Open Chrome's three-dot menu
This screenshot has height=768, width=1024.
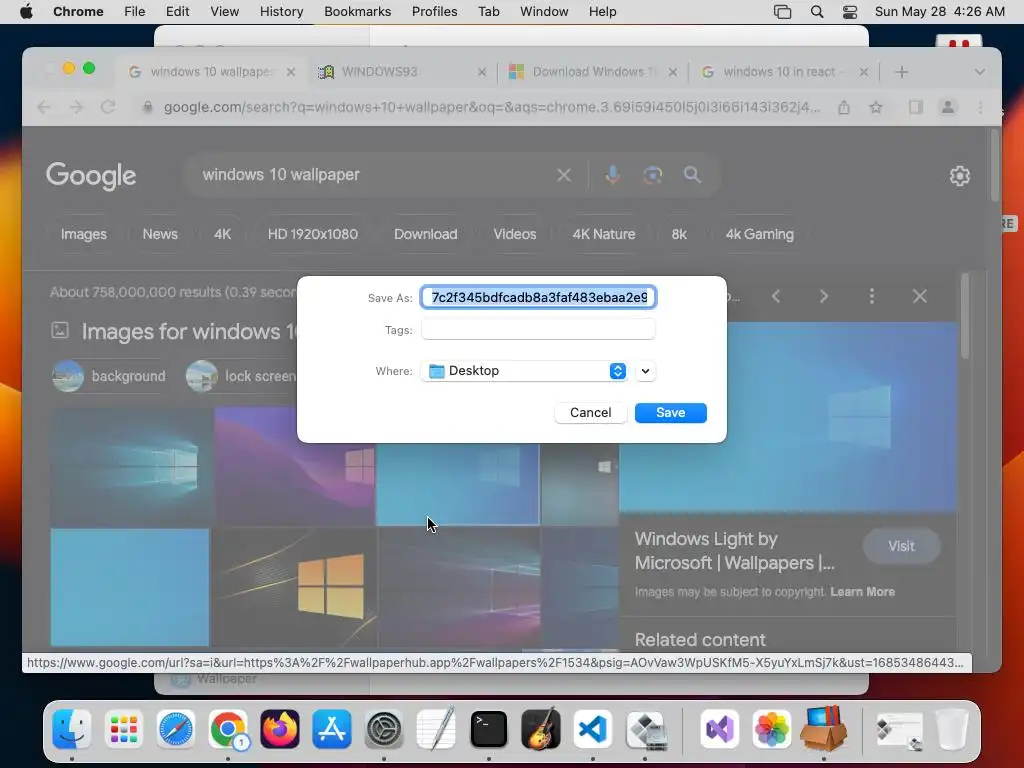980,107
